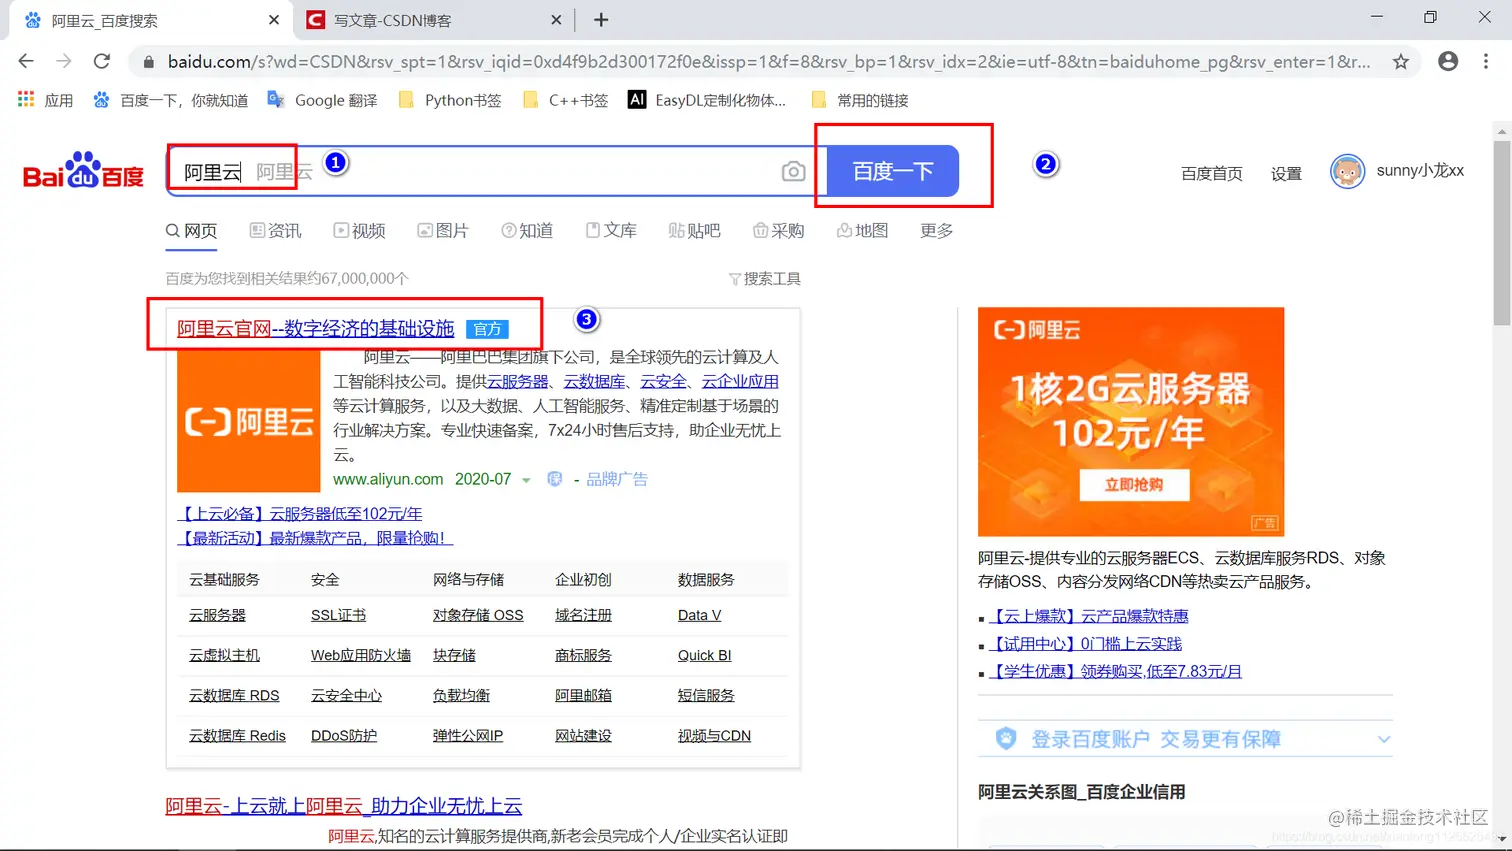Viewport: 1512px width, 851px height.
Task: Open the Chrome three-dot menu
Action: coord(1486,61)
